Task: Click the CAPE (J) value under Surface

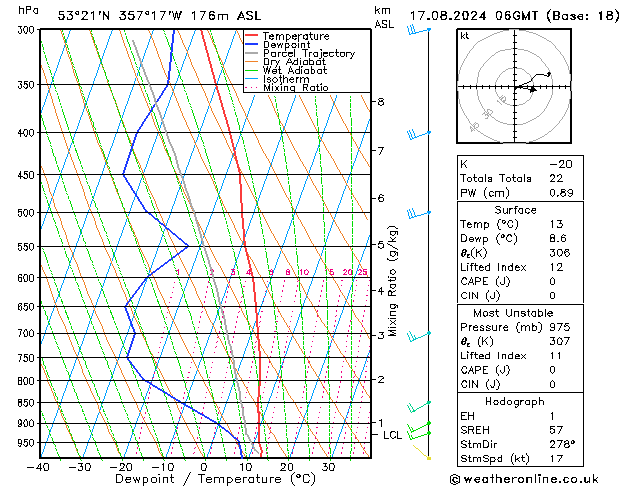Action: [552, 281]
